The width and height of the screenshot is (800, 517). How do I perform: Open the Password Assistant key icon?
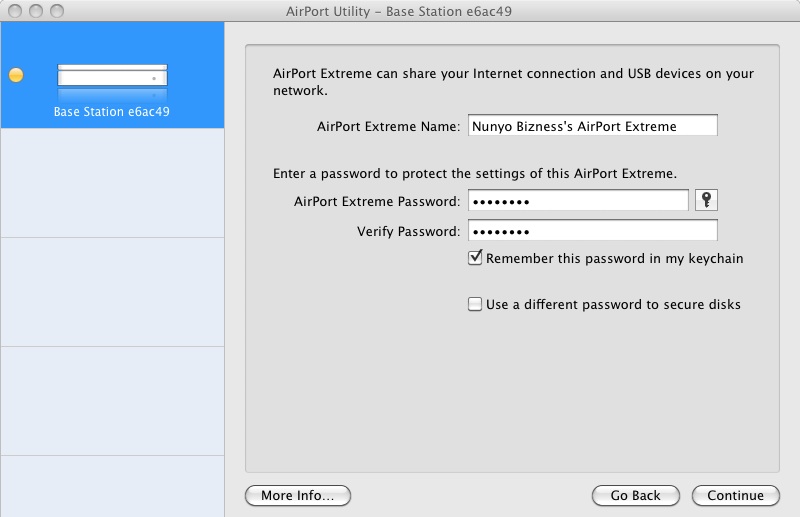(x=708, y=201)
